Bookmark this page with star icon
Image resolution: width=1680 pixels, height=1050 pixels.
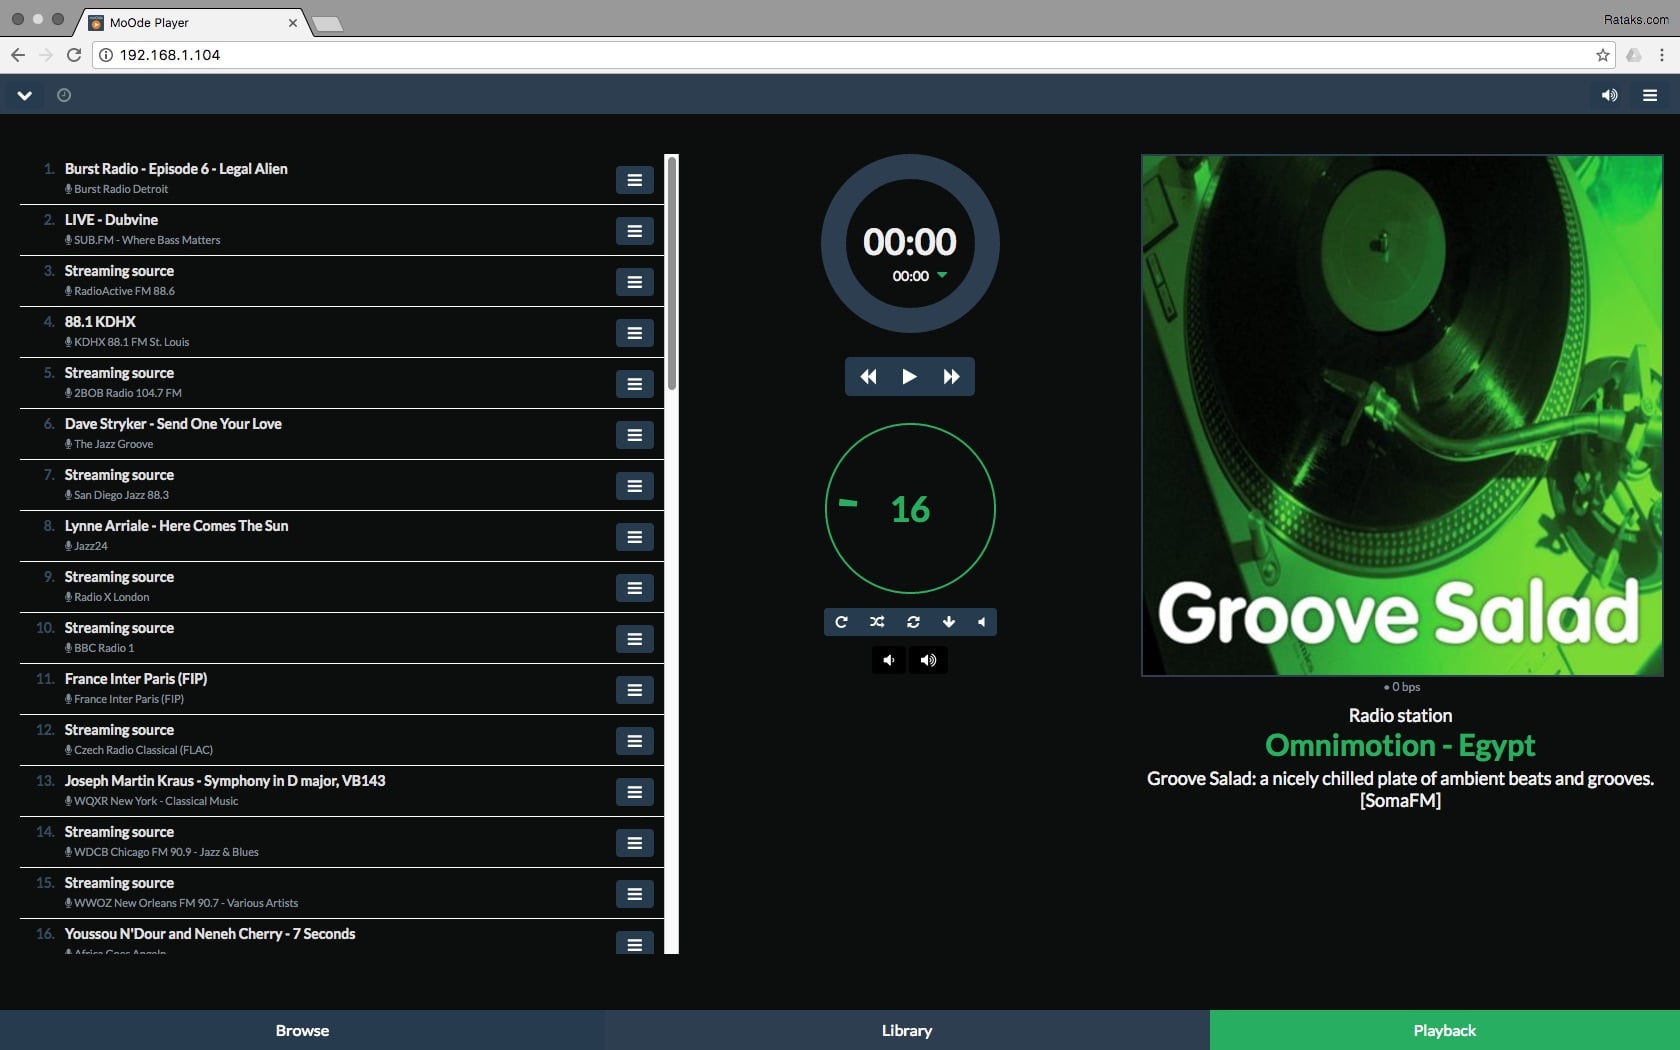tap(1603, 55)
